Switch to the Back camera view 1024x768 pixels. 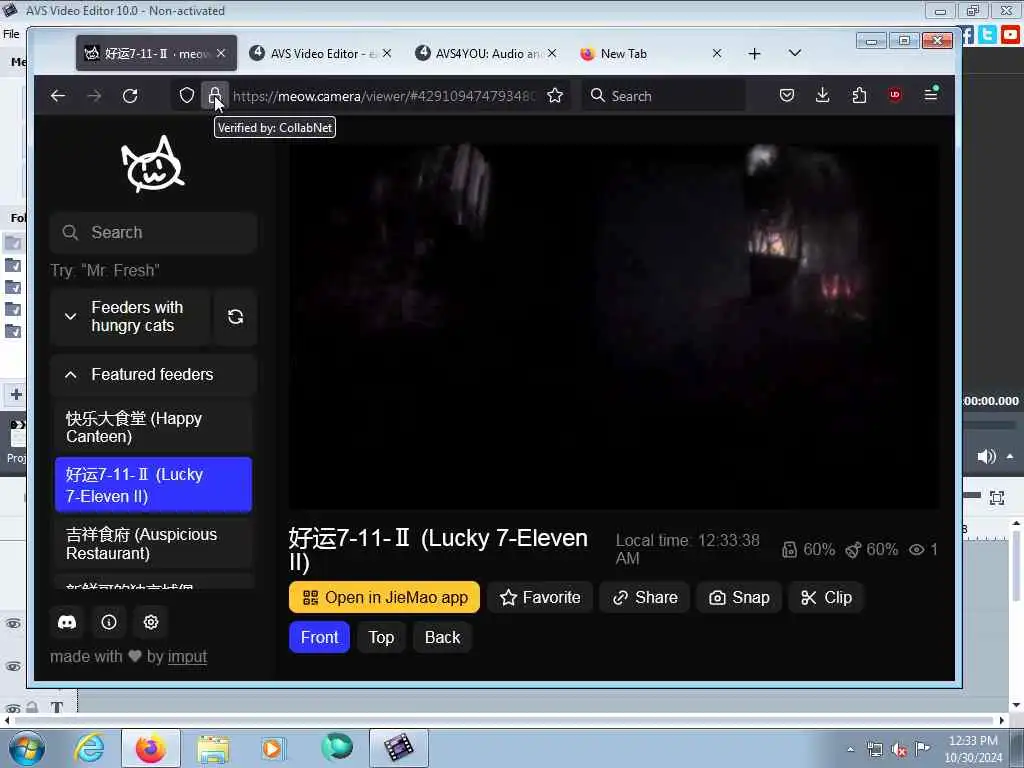coord(442,637)
